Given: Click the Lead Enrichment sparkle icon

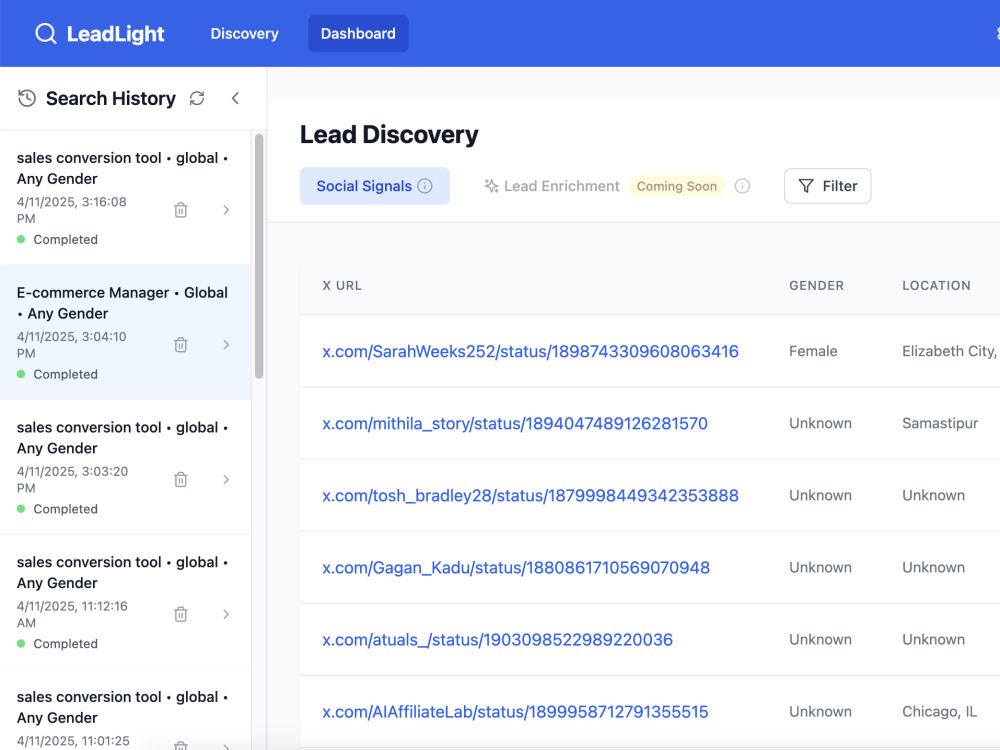Looking at the screenshot, I should pos(491,186).
